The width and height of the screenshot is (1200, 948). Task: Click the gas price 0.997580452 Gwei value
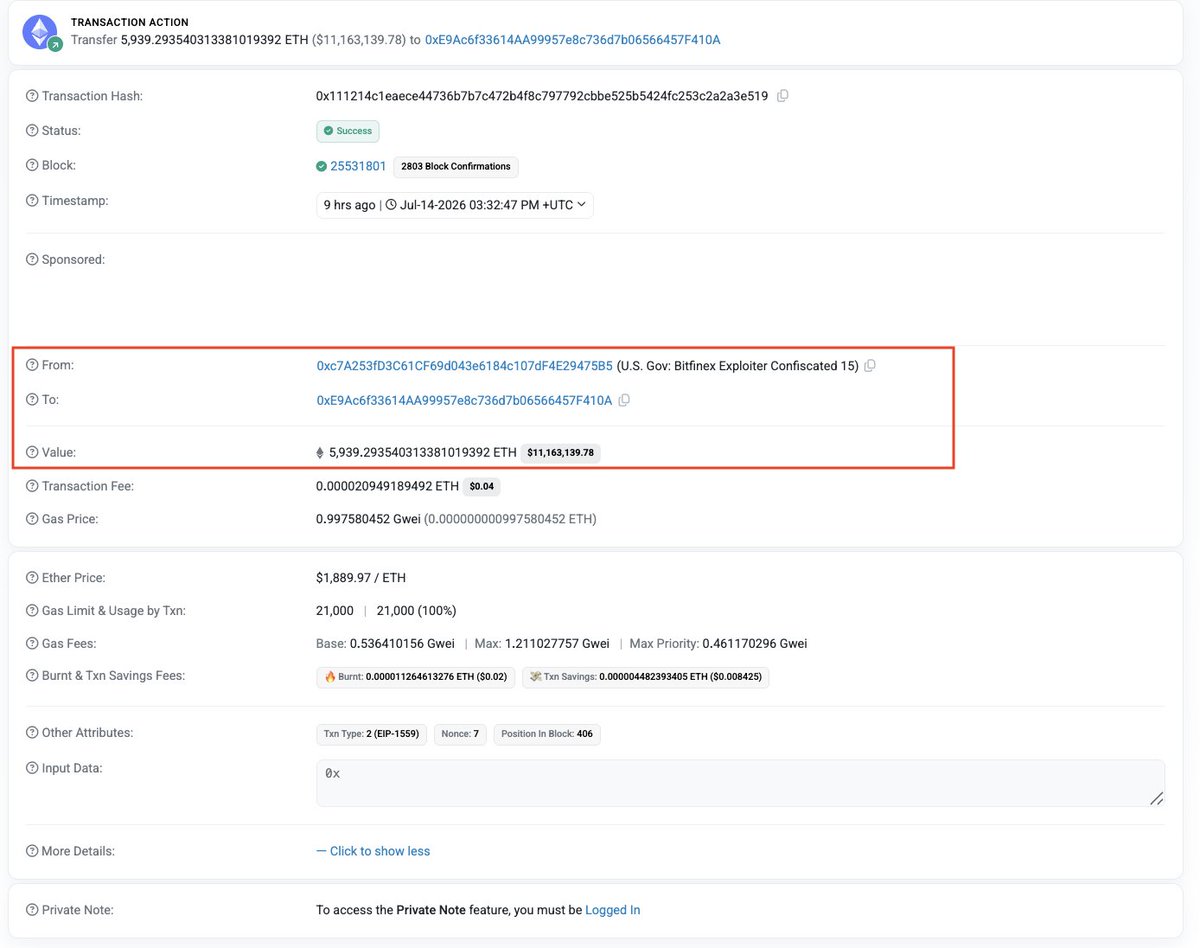click(368, 519)
